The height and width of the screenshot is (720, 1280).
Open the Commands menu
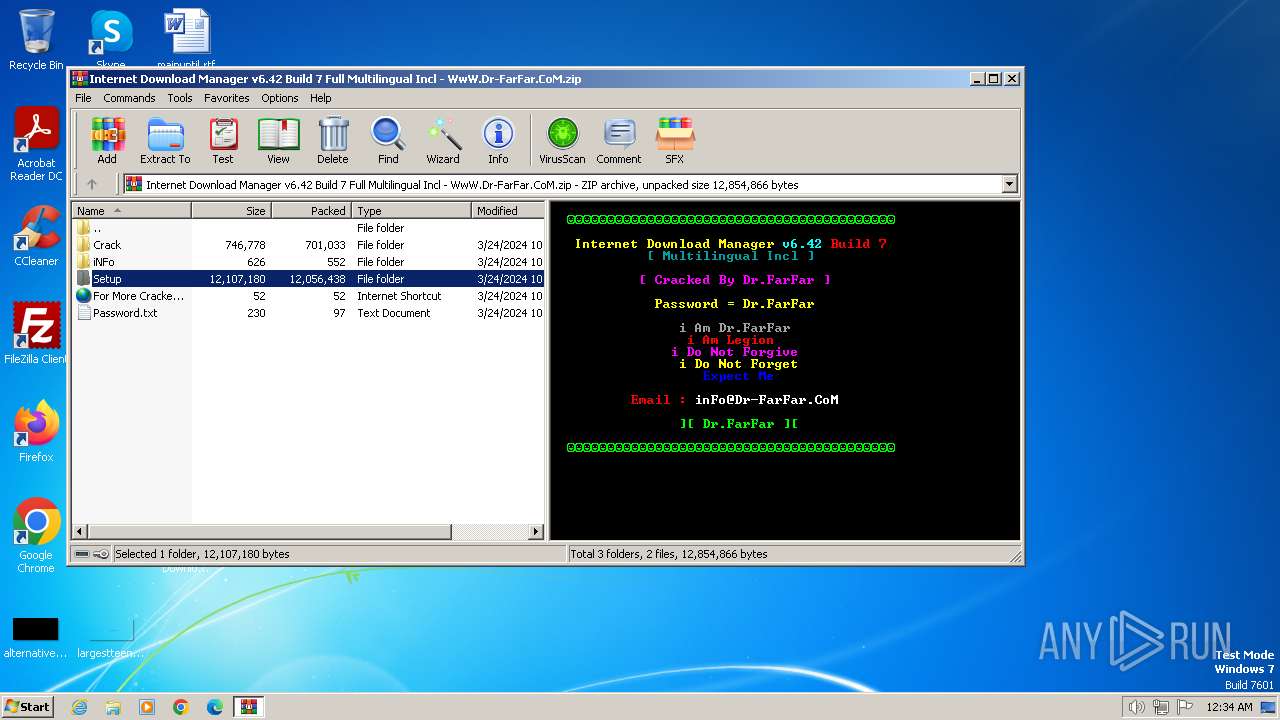pos(129,98)
